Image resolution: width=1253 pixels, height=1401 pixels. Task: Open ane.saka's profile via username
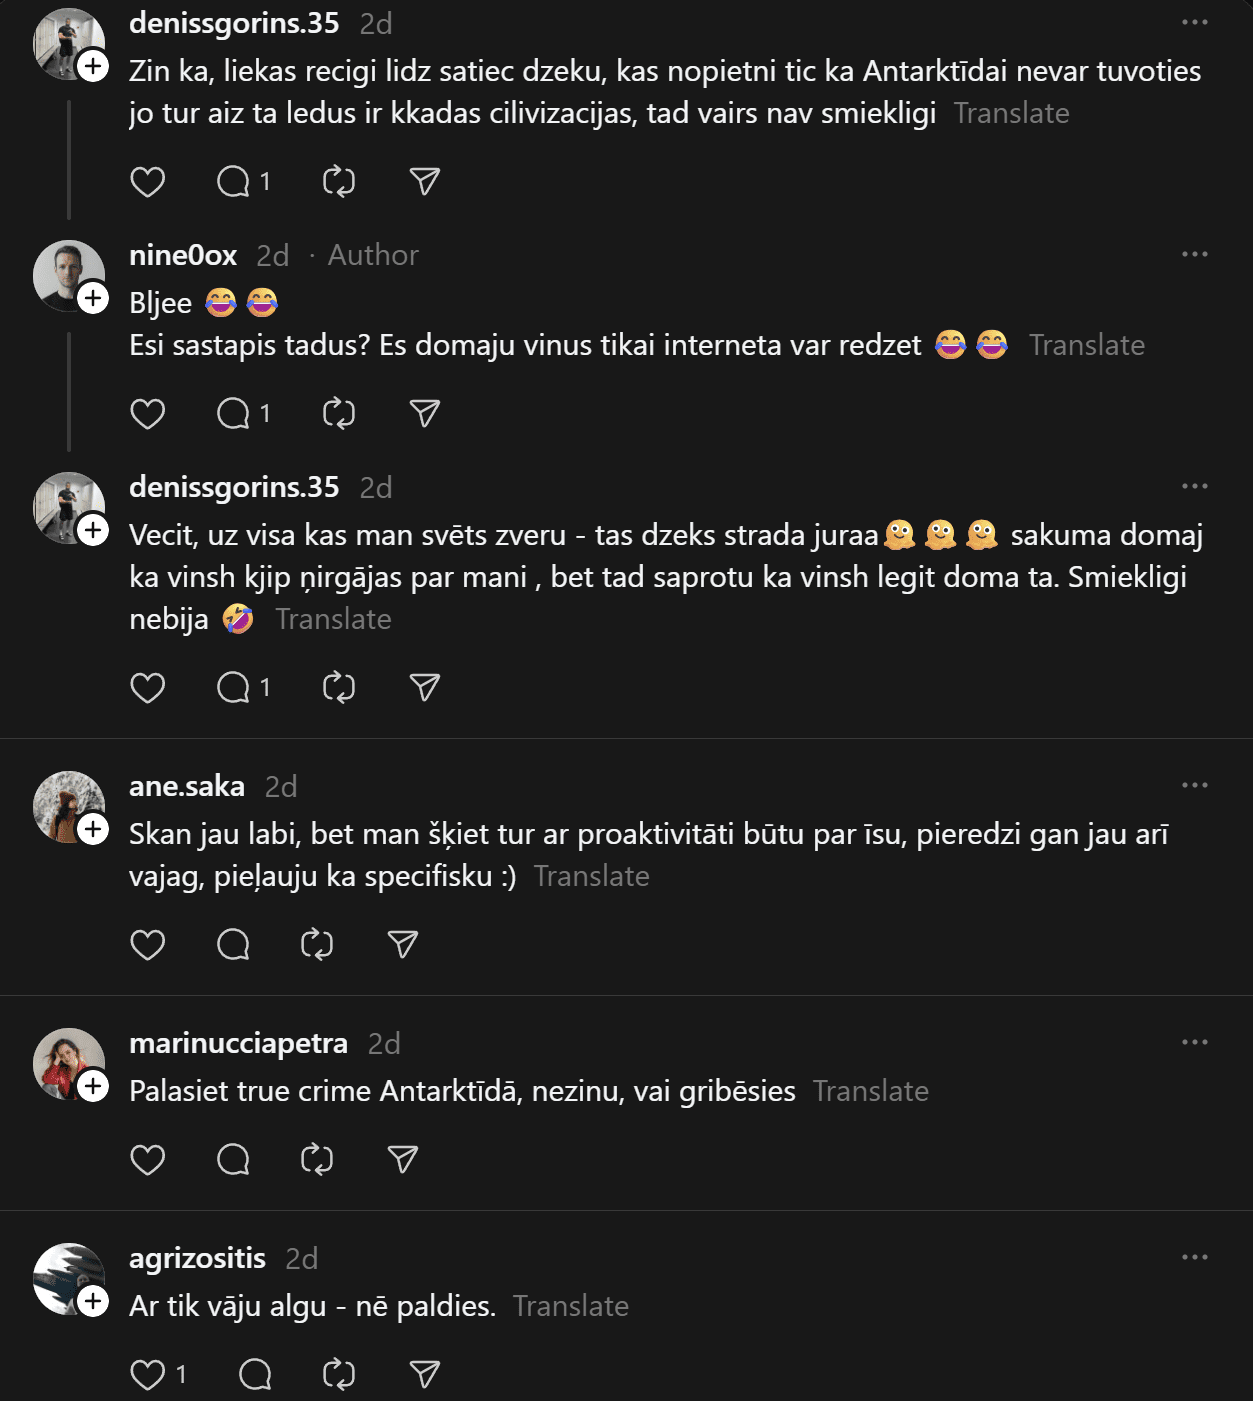(x=187, y=787)
